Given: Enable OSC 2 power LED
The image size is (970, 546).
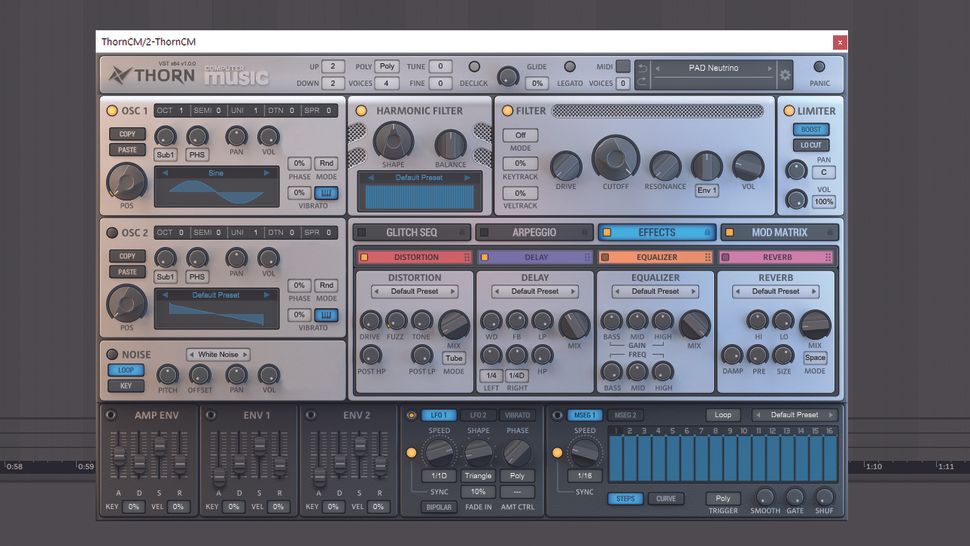Looking at the screenshot, I should click(x=112, y=232).
